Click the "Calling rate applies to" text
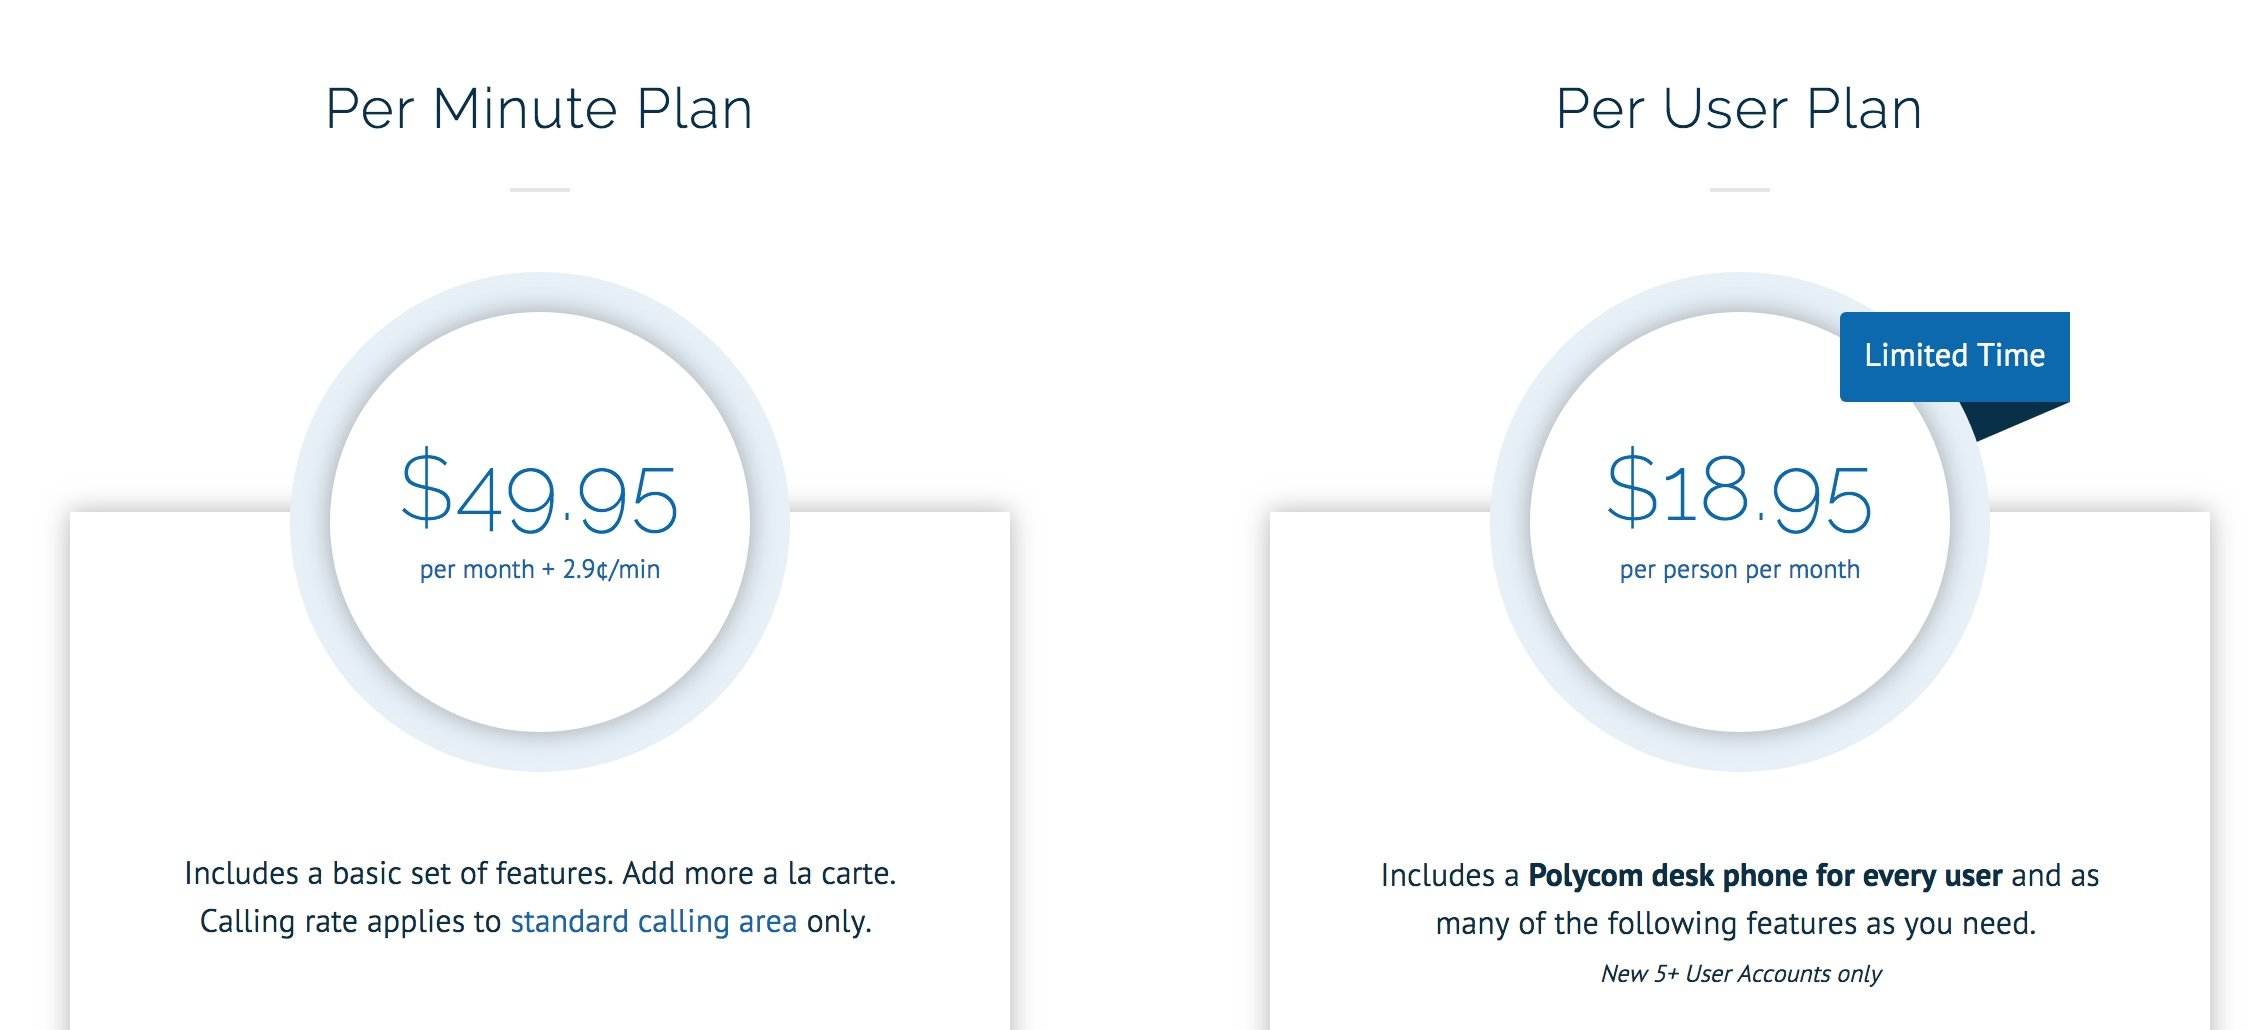The height and width of the screenshot is (1030, 2254). pyautogui.click(x=350, y=921)
